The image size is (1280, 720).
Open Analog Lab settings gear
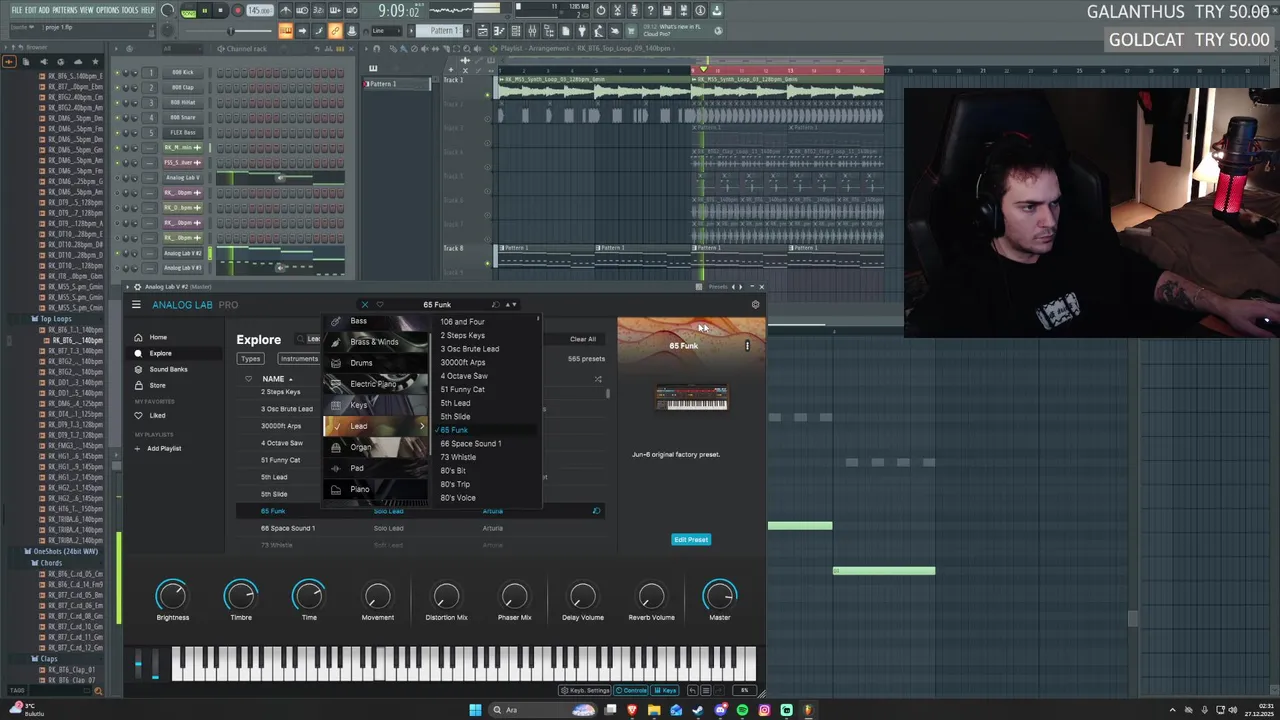pos(755,304)
